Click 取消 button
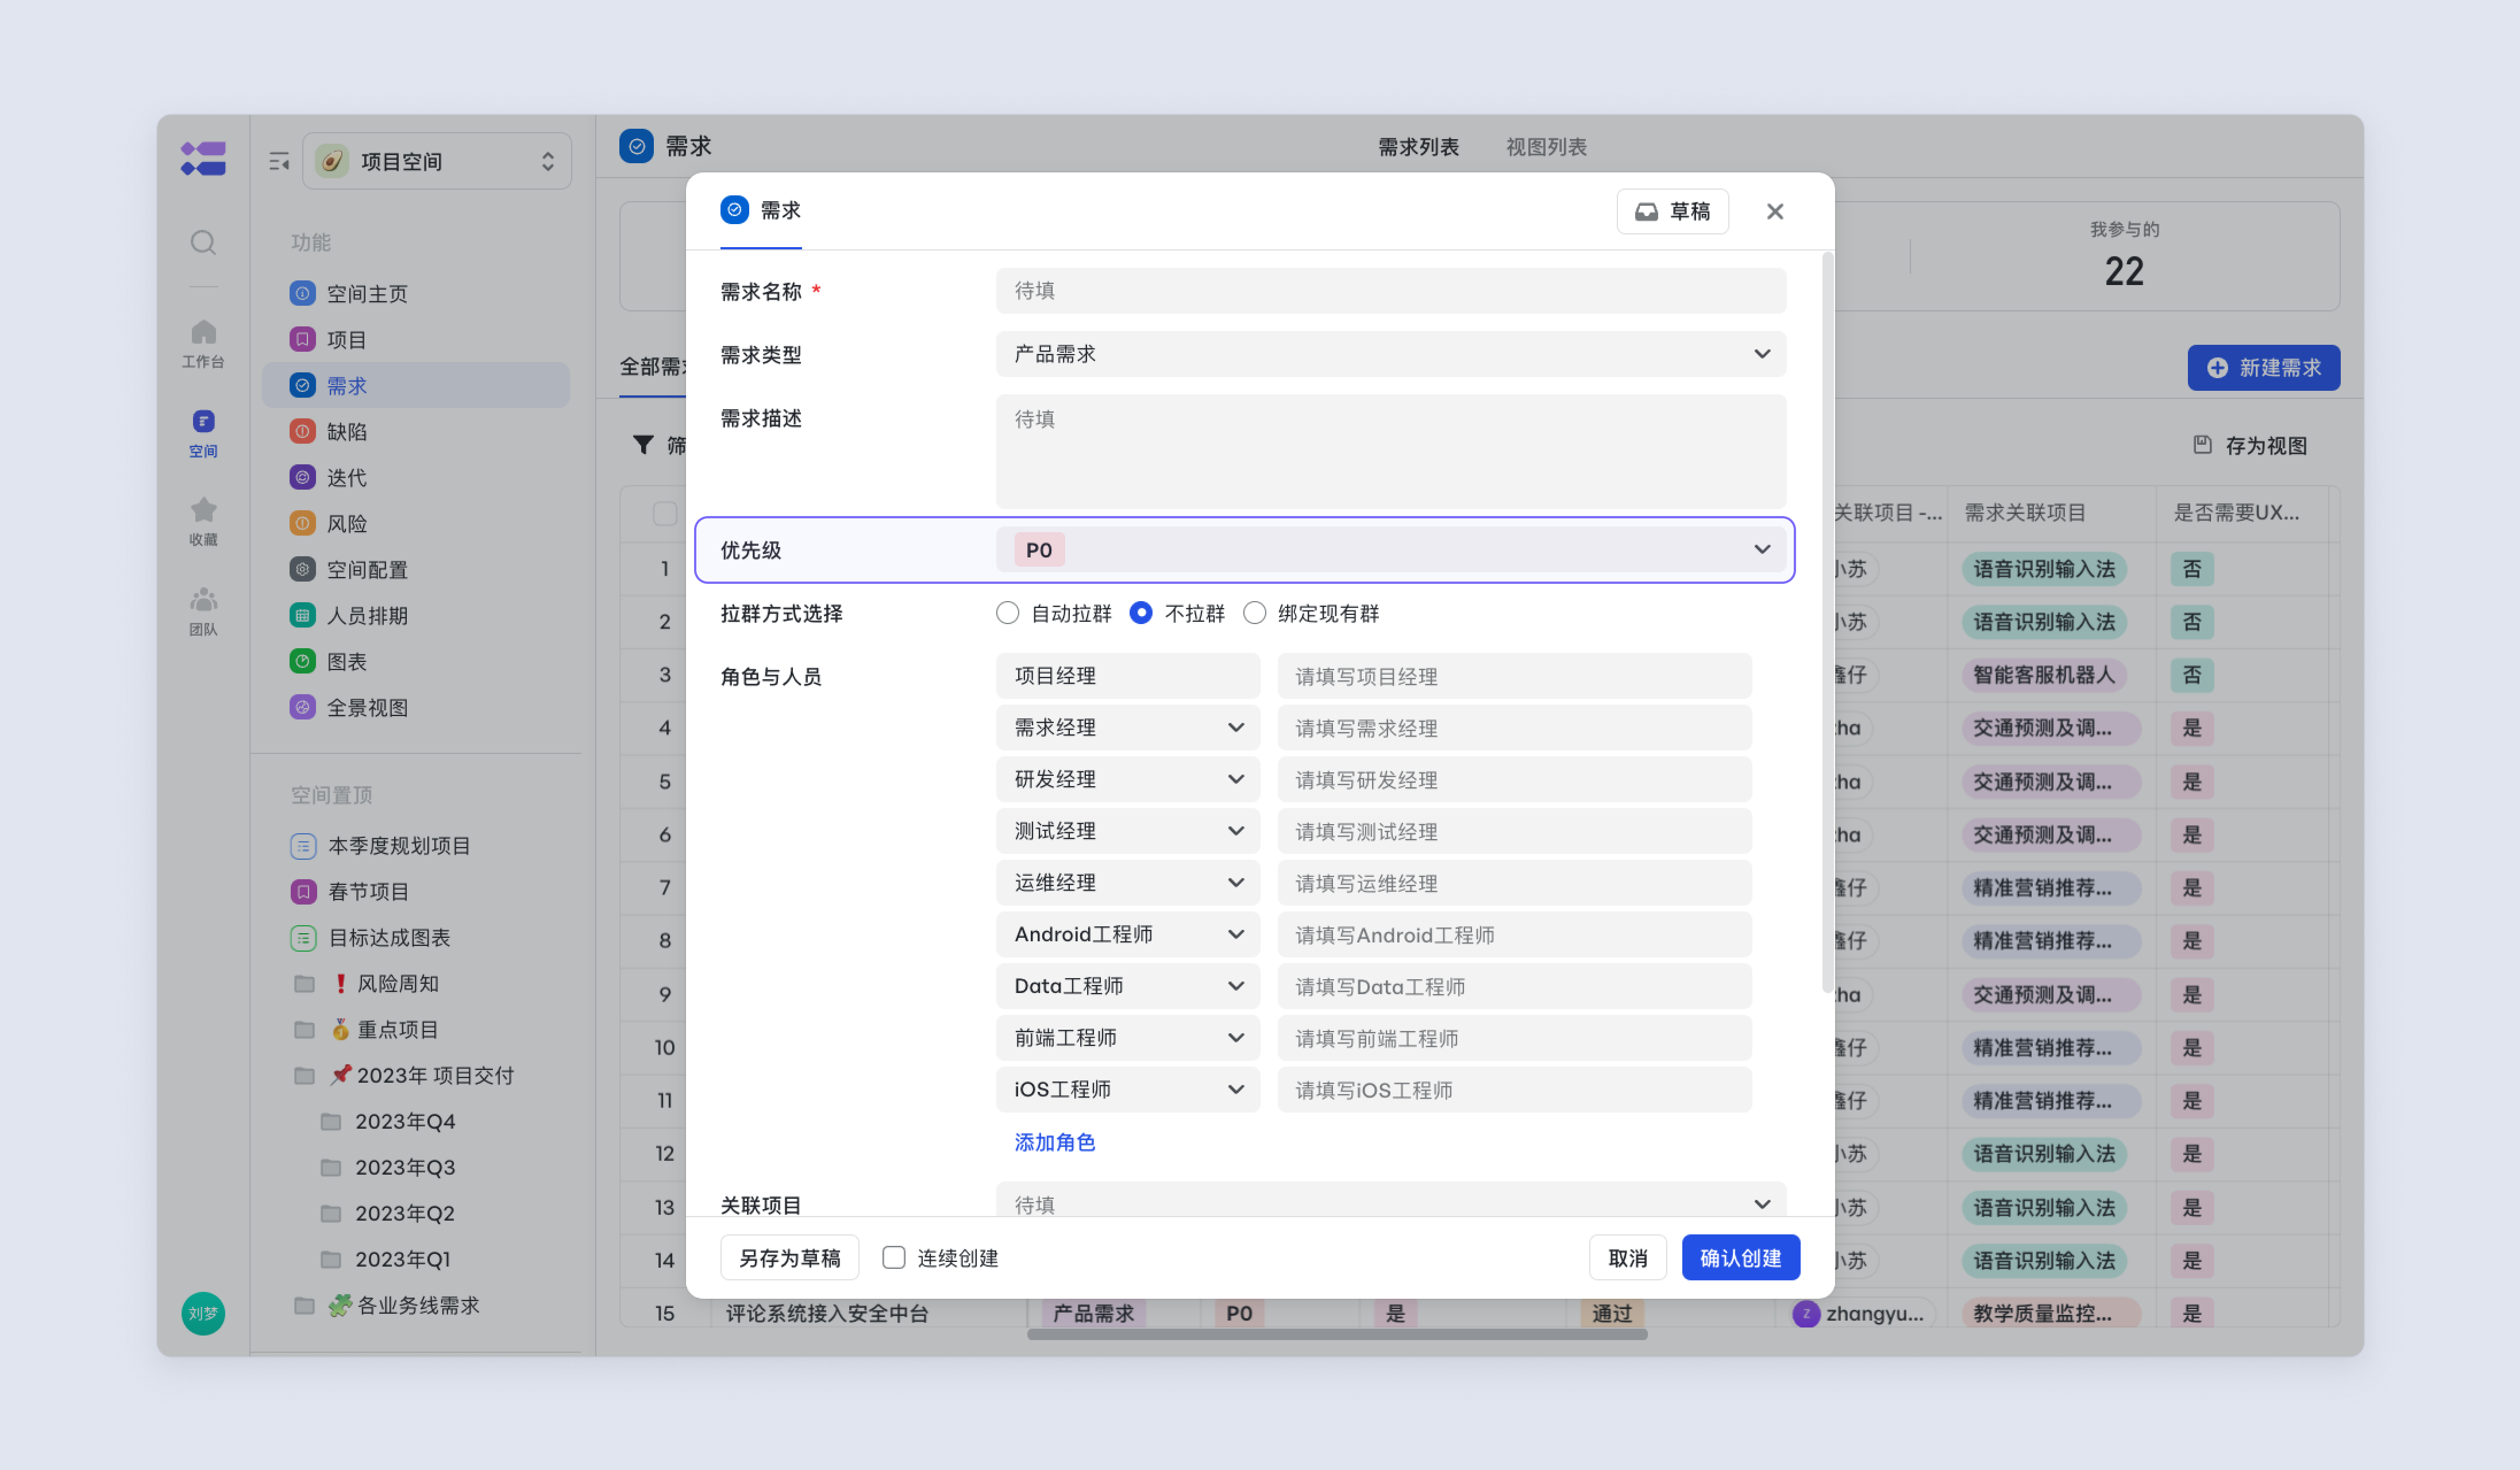The width and height of the screenshot is (2520, 1470). click(x=1627, y=1257)
